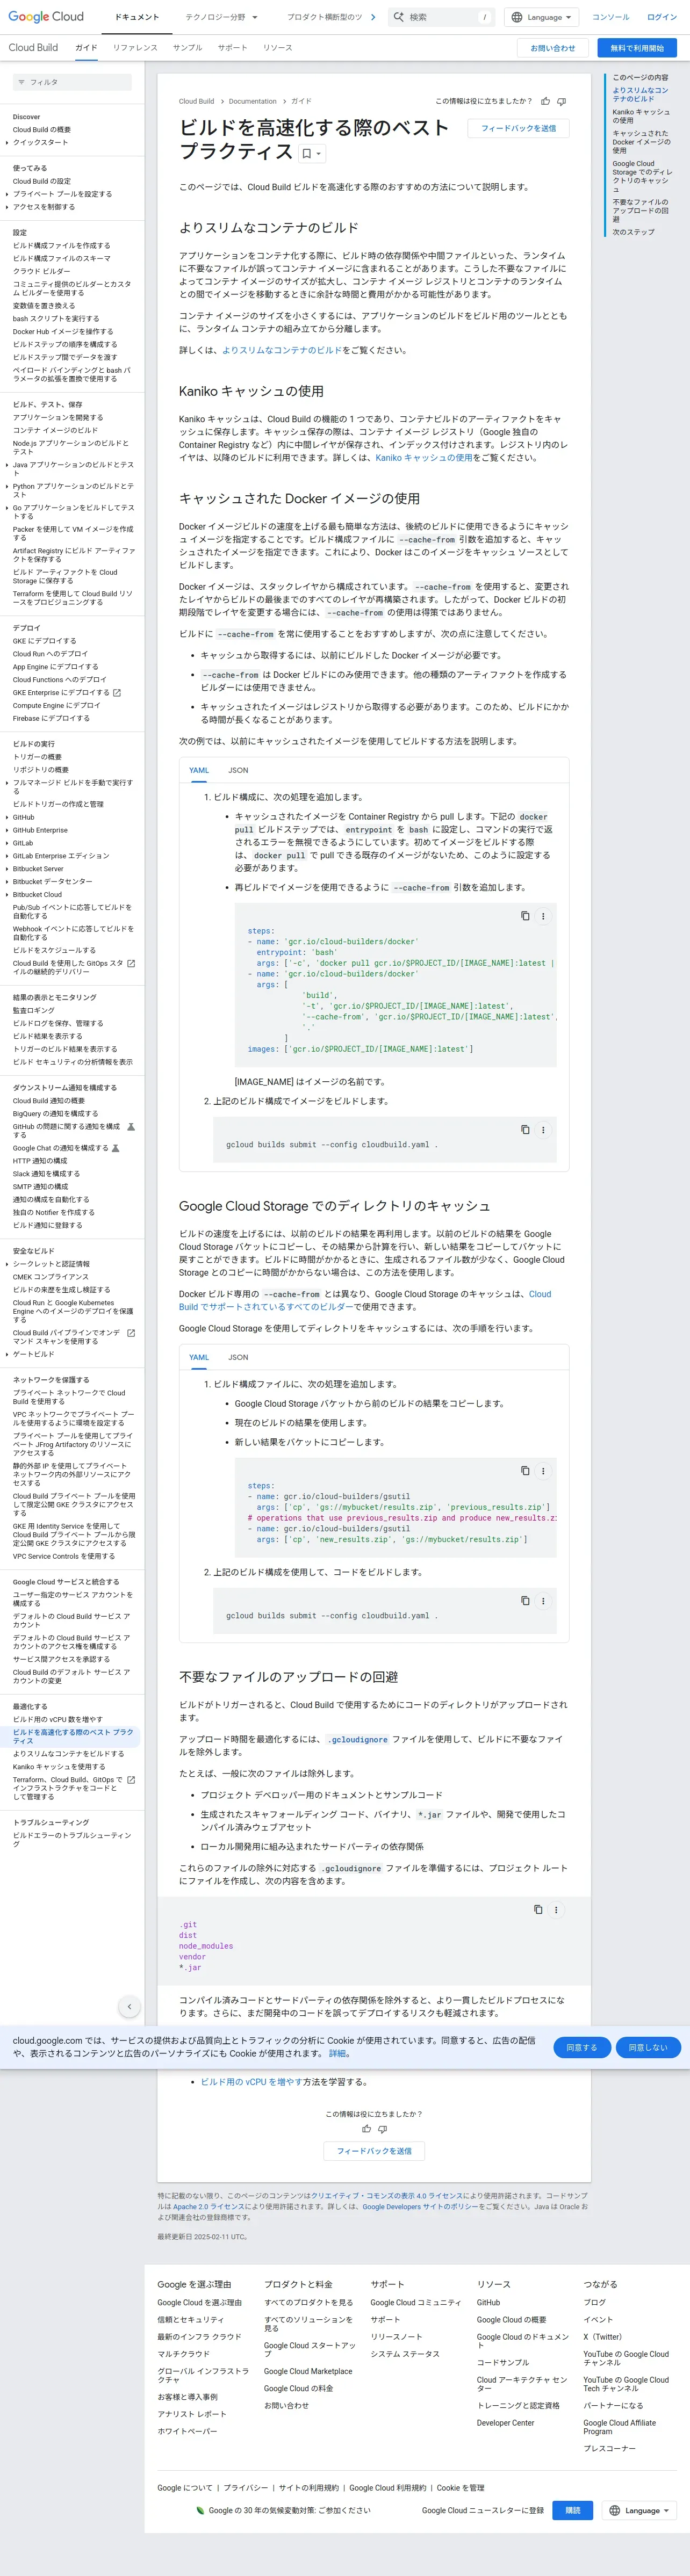The image size is (690, 2576).
Task: Click bottom フィードバックを送信 button
Action: pyautogui.click(x=374, y=2151)
